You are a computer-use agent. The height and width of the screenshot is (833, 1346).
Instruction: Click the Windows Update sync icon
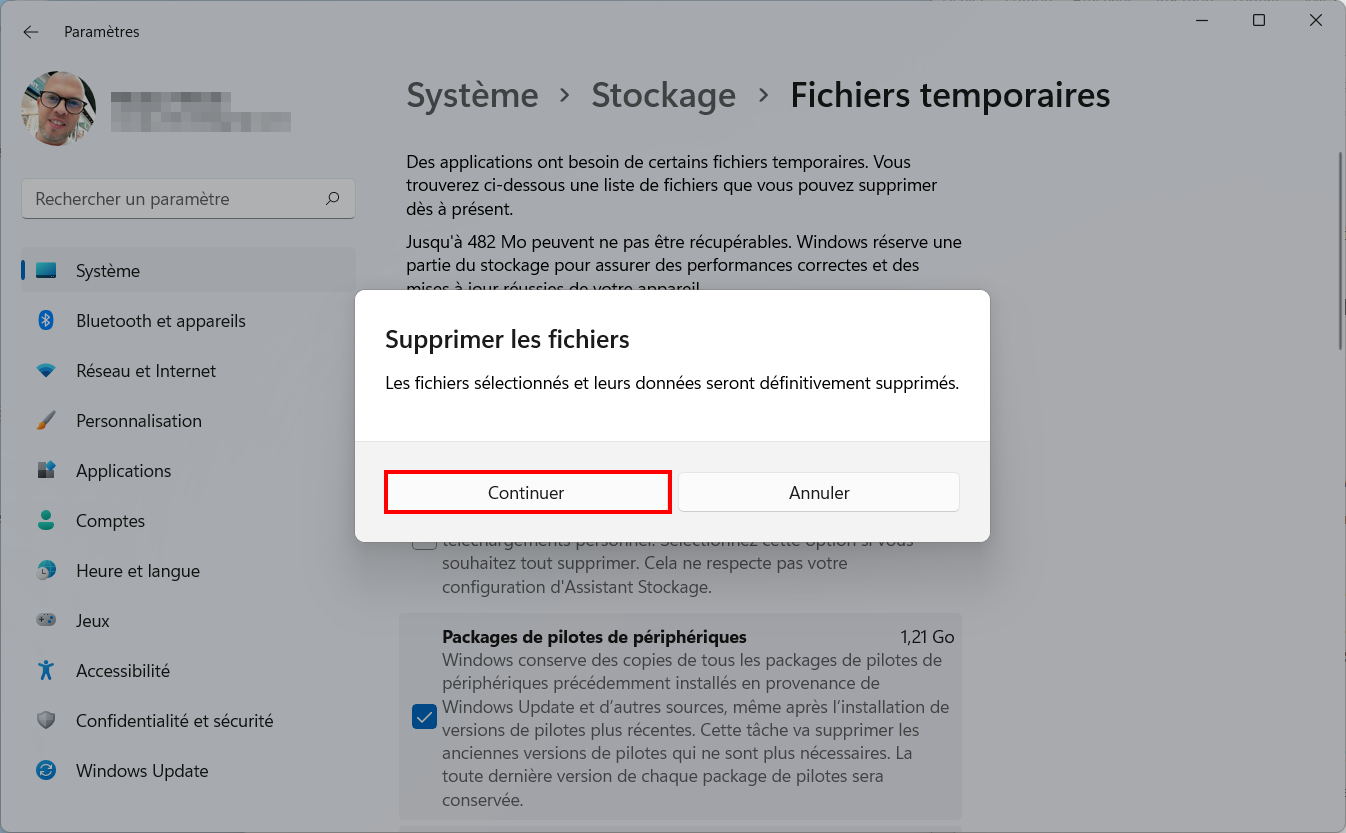[46, 771]
